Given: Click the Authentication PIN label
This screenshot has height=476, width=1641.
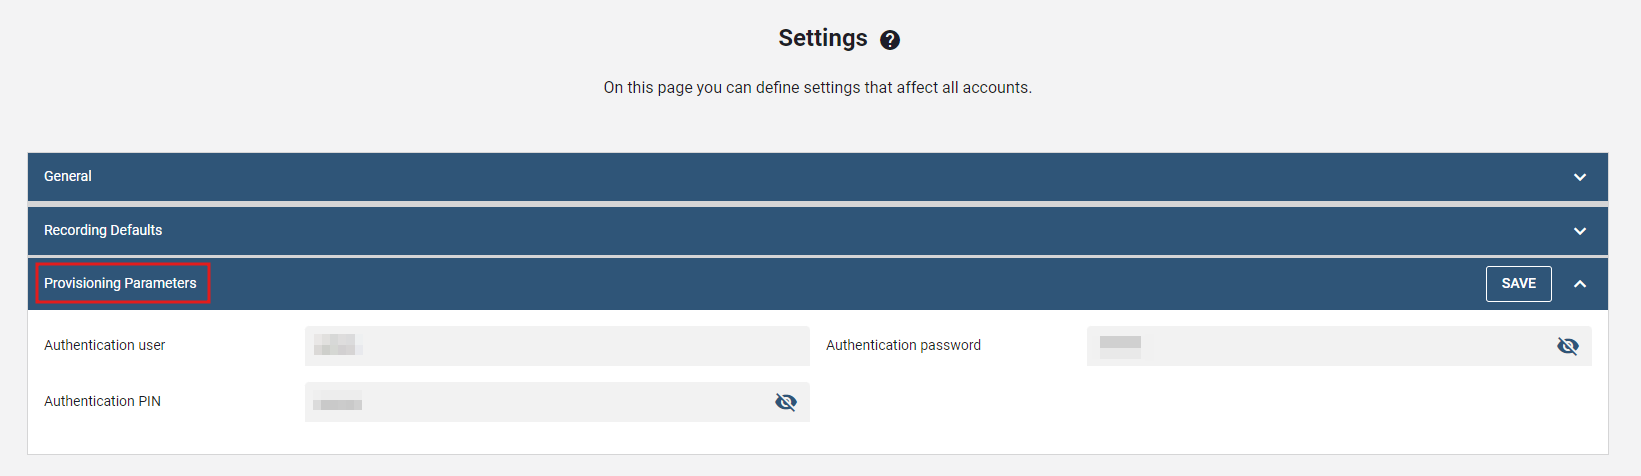Looking at the screenshot, I should point(102,401).
